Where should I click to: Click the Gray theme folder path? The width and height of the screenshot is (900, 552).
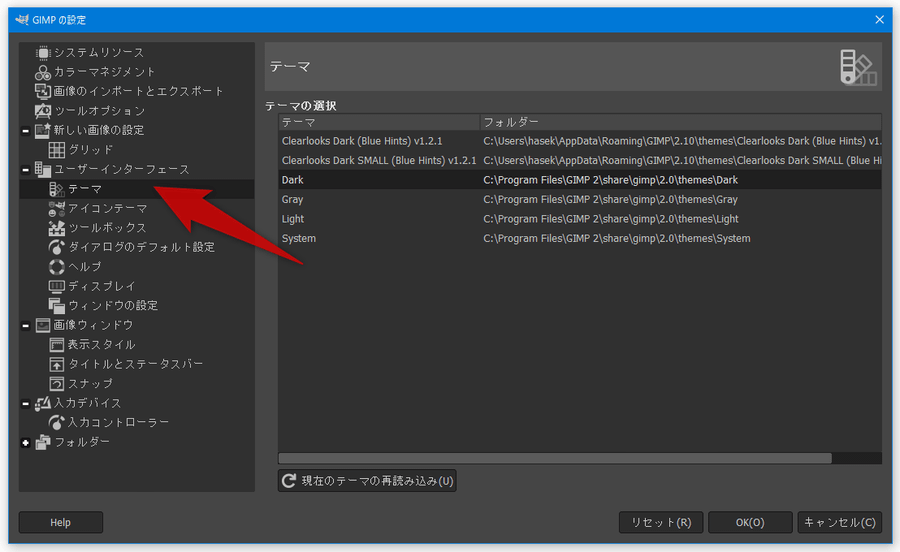point(610,200)
